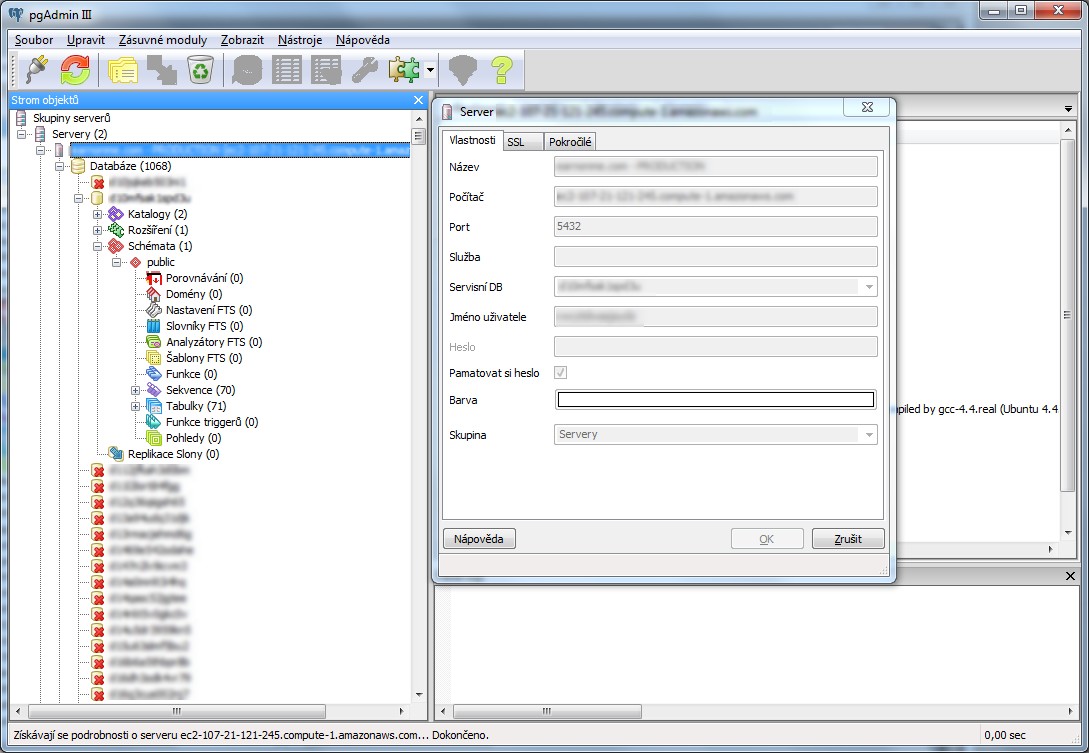Click the recycle bin drop object icon
The height and width of the screenshot is (753, 1089).
click(201, 69)
